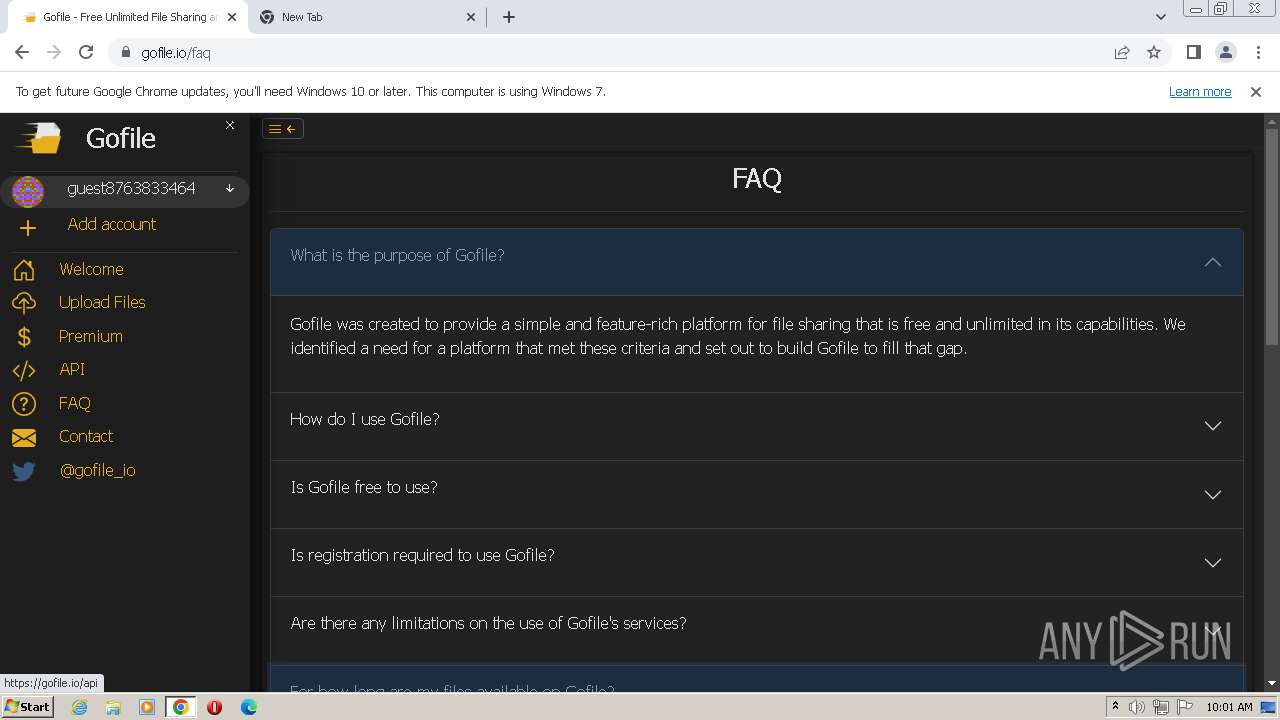Collapse 'What is the purpose of Gofile?' chevron

(1213, 262)
